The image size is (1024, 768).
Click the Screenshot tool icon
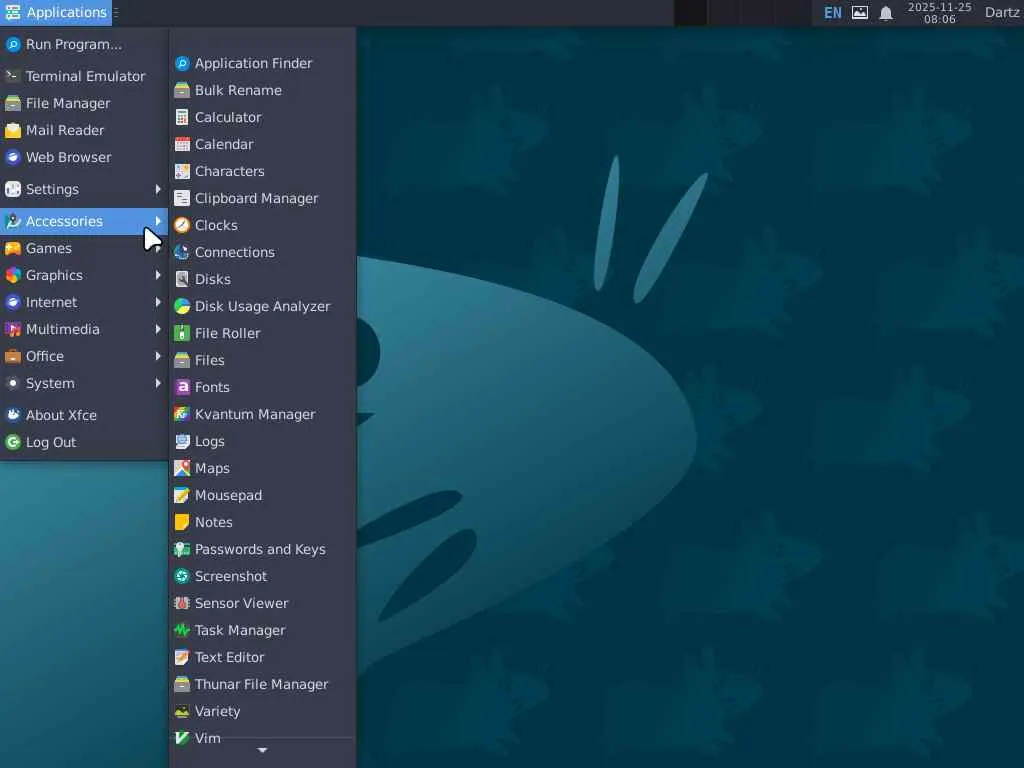[182, 576]
